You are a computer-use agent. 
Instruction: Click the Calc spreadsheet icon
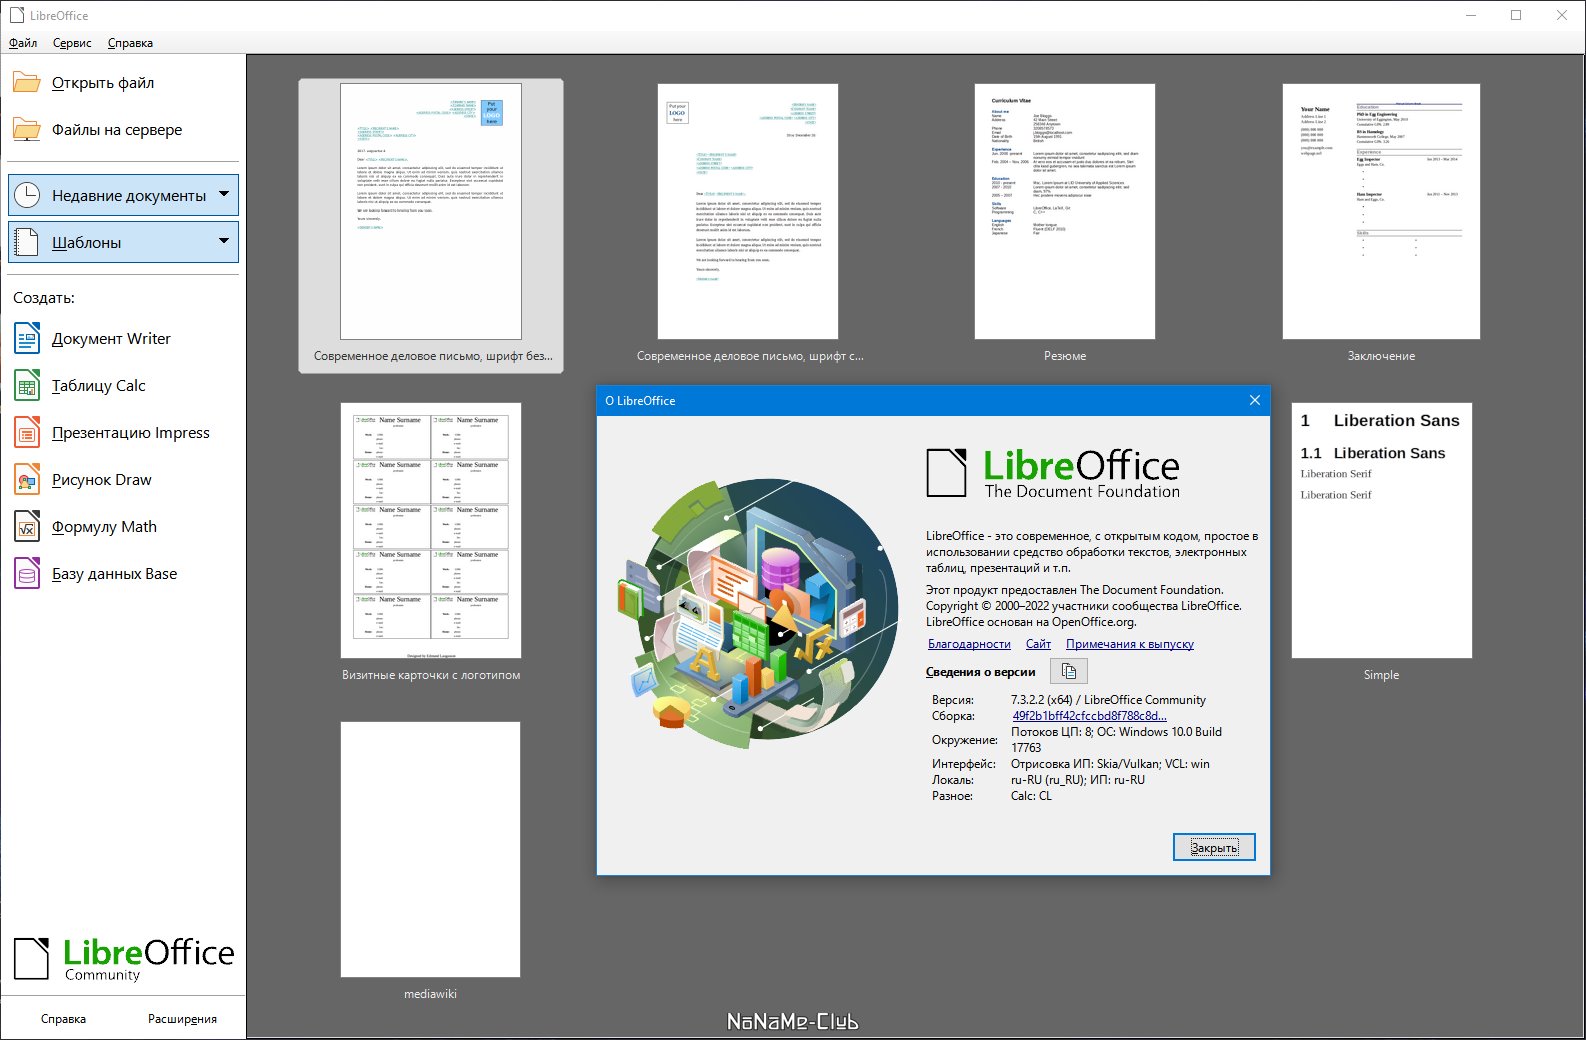(27, 386)
